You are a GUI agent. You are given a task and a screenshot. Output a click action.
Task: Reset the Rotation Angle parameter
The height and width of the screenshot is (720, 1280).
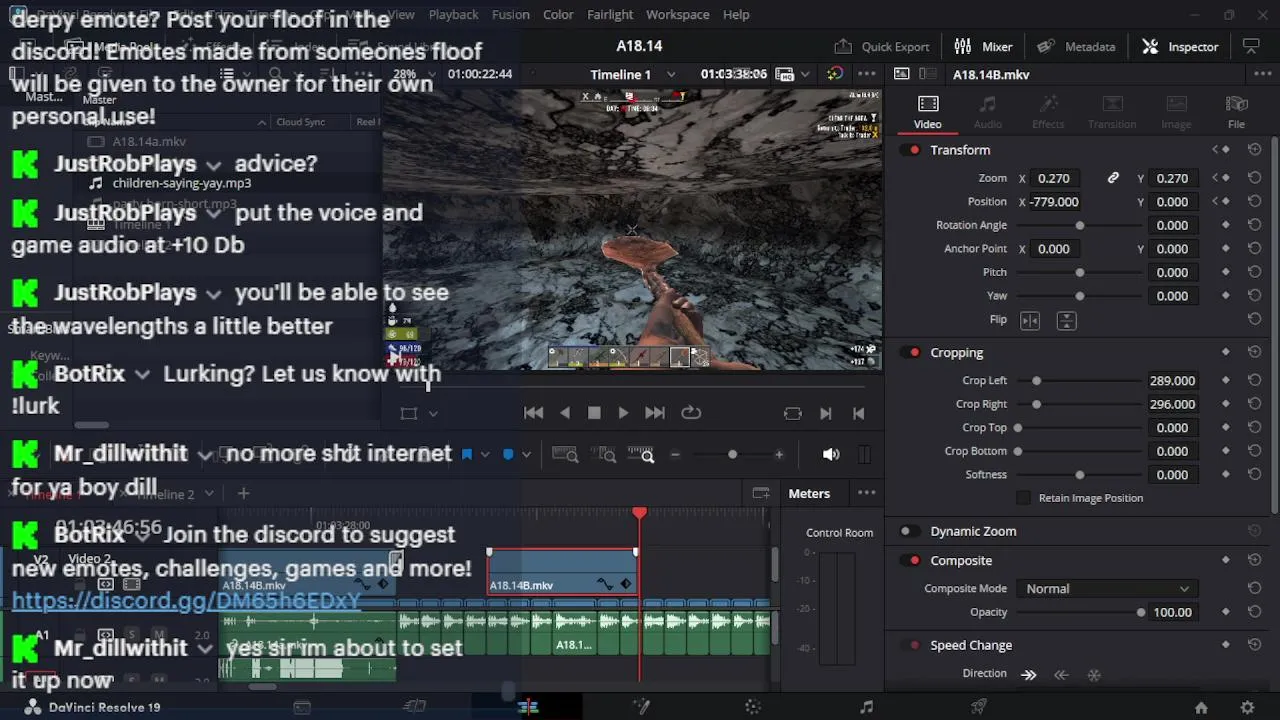point(1254,225)
